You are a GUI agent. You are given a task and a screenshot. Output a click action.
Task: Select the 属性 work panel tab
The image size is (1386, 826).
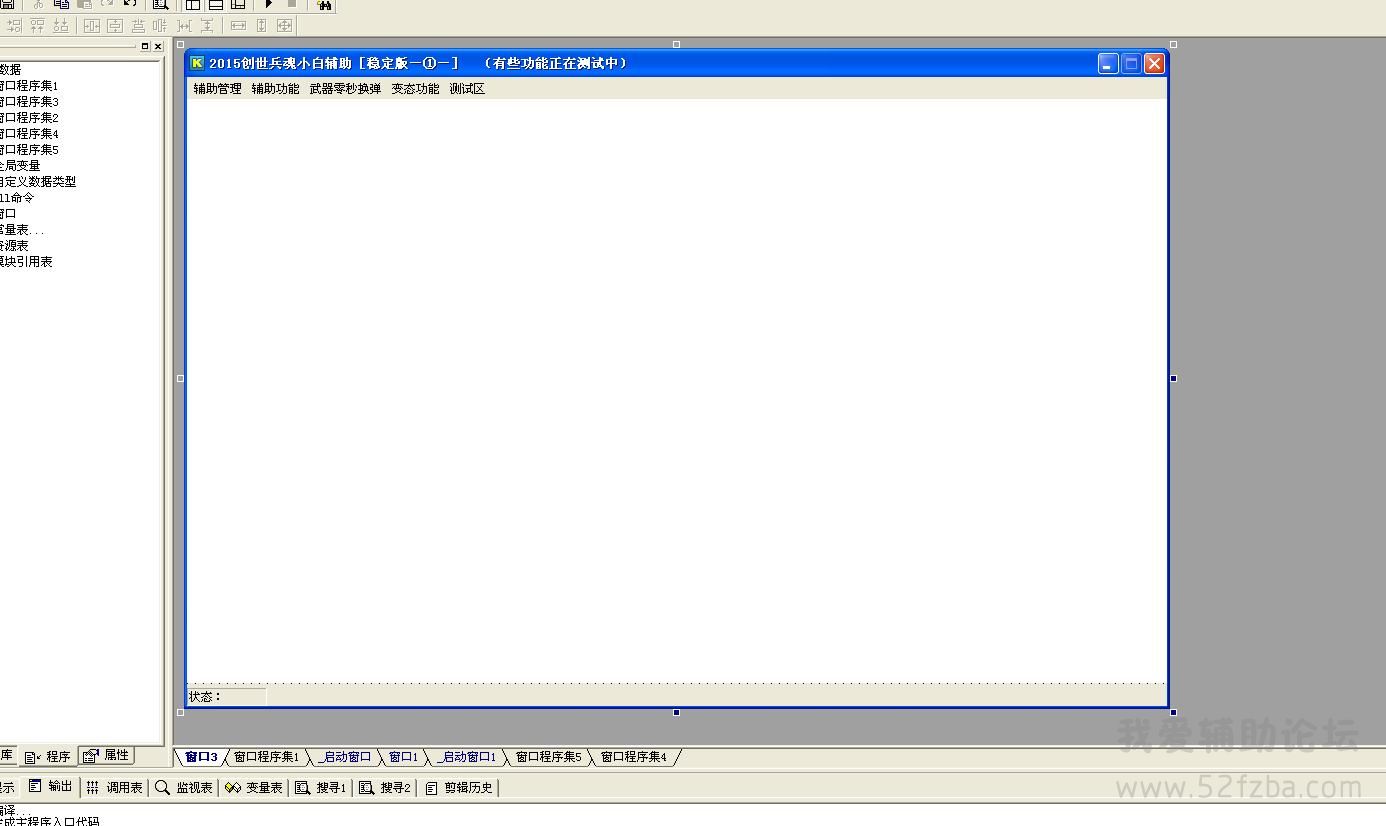[x=107, y=755]
